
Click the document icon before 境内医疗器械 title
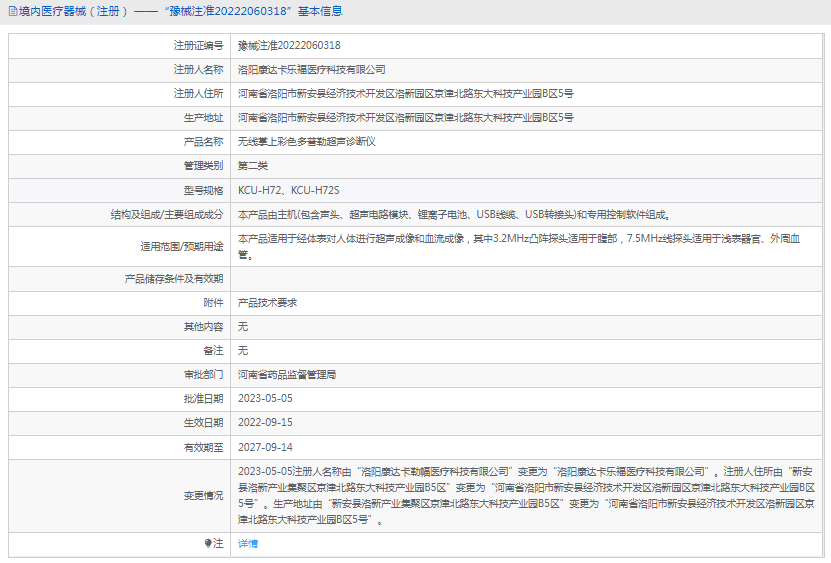point(13,11)
